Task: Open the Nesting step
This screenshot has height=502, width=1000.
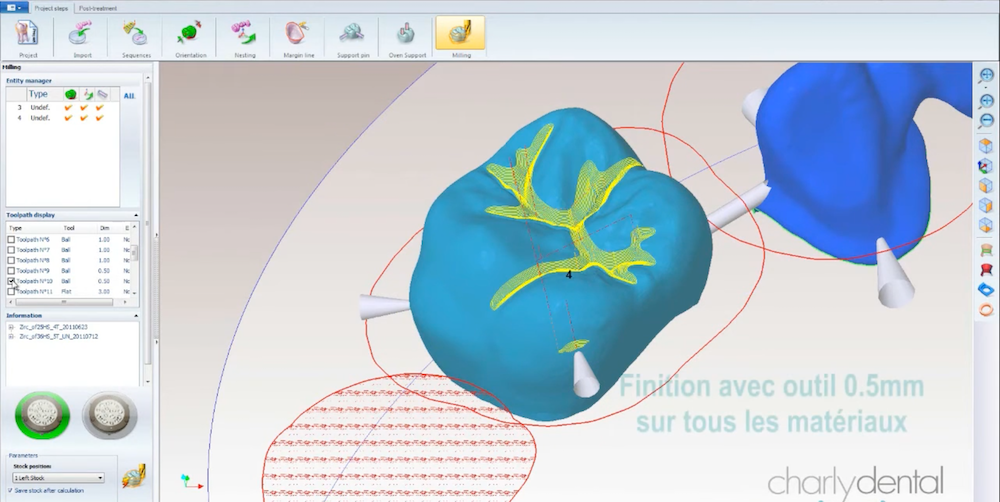Action: pos(244,37)
